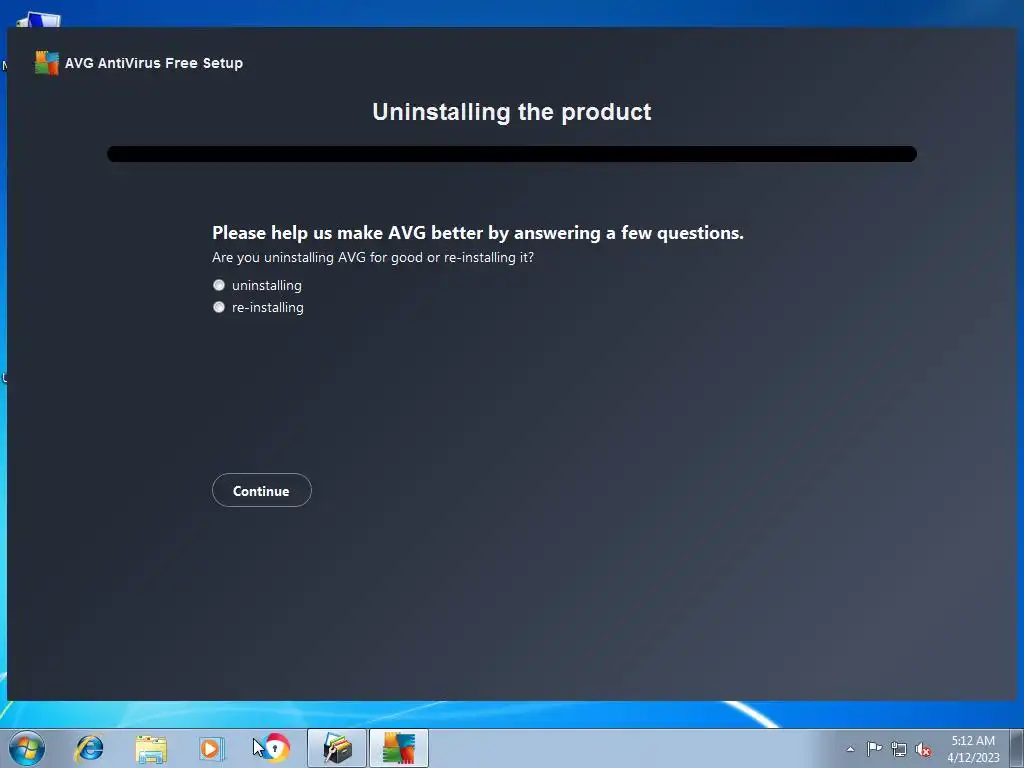
Task: Open network status tray icon
Action: 899,749
